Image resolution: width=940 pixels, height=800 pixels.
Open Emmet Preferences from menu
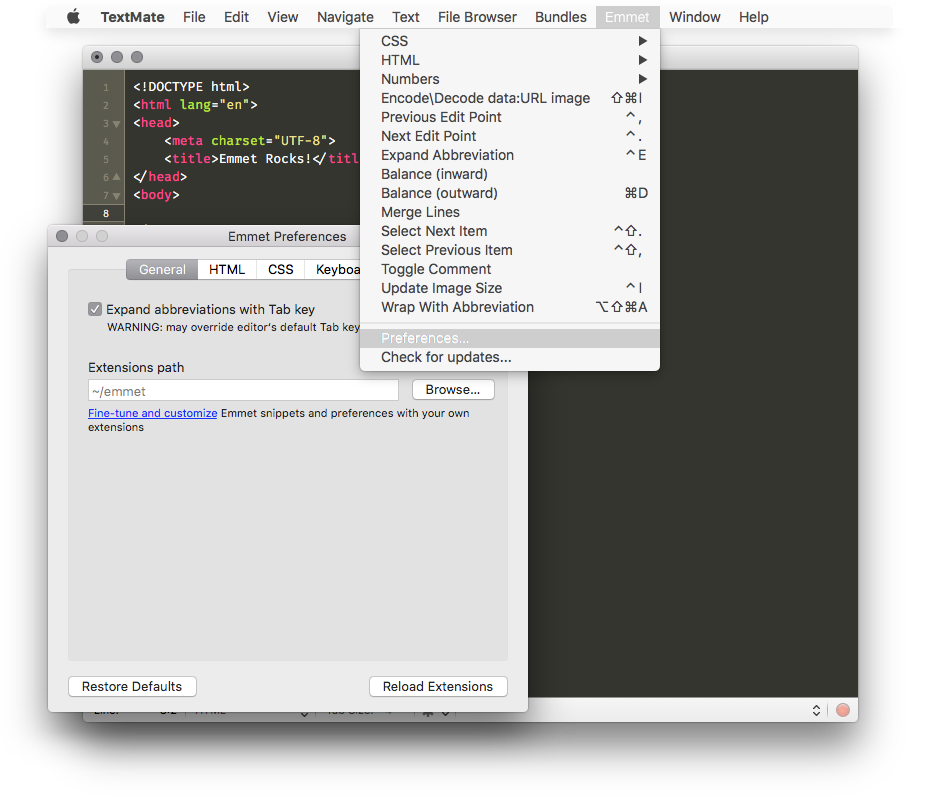510,338
